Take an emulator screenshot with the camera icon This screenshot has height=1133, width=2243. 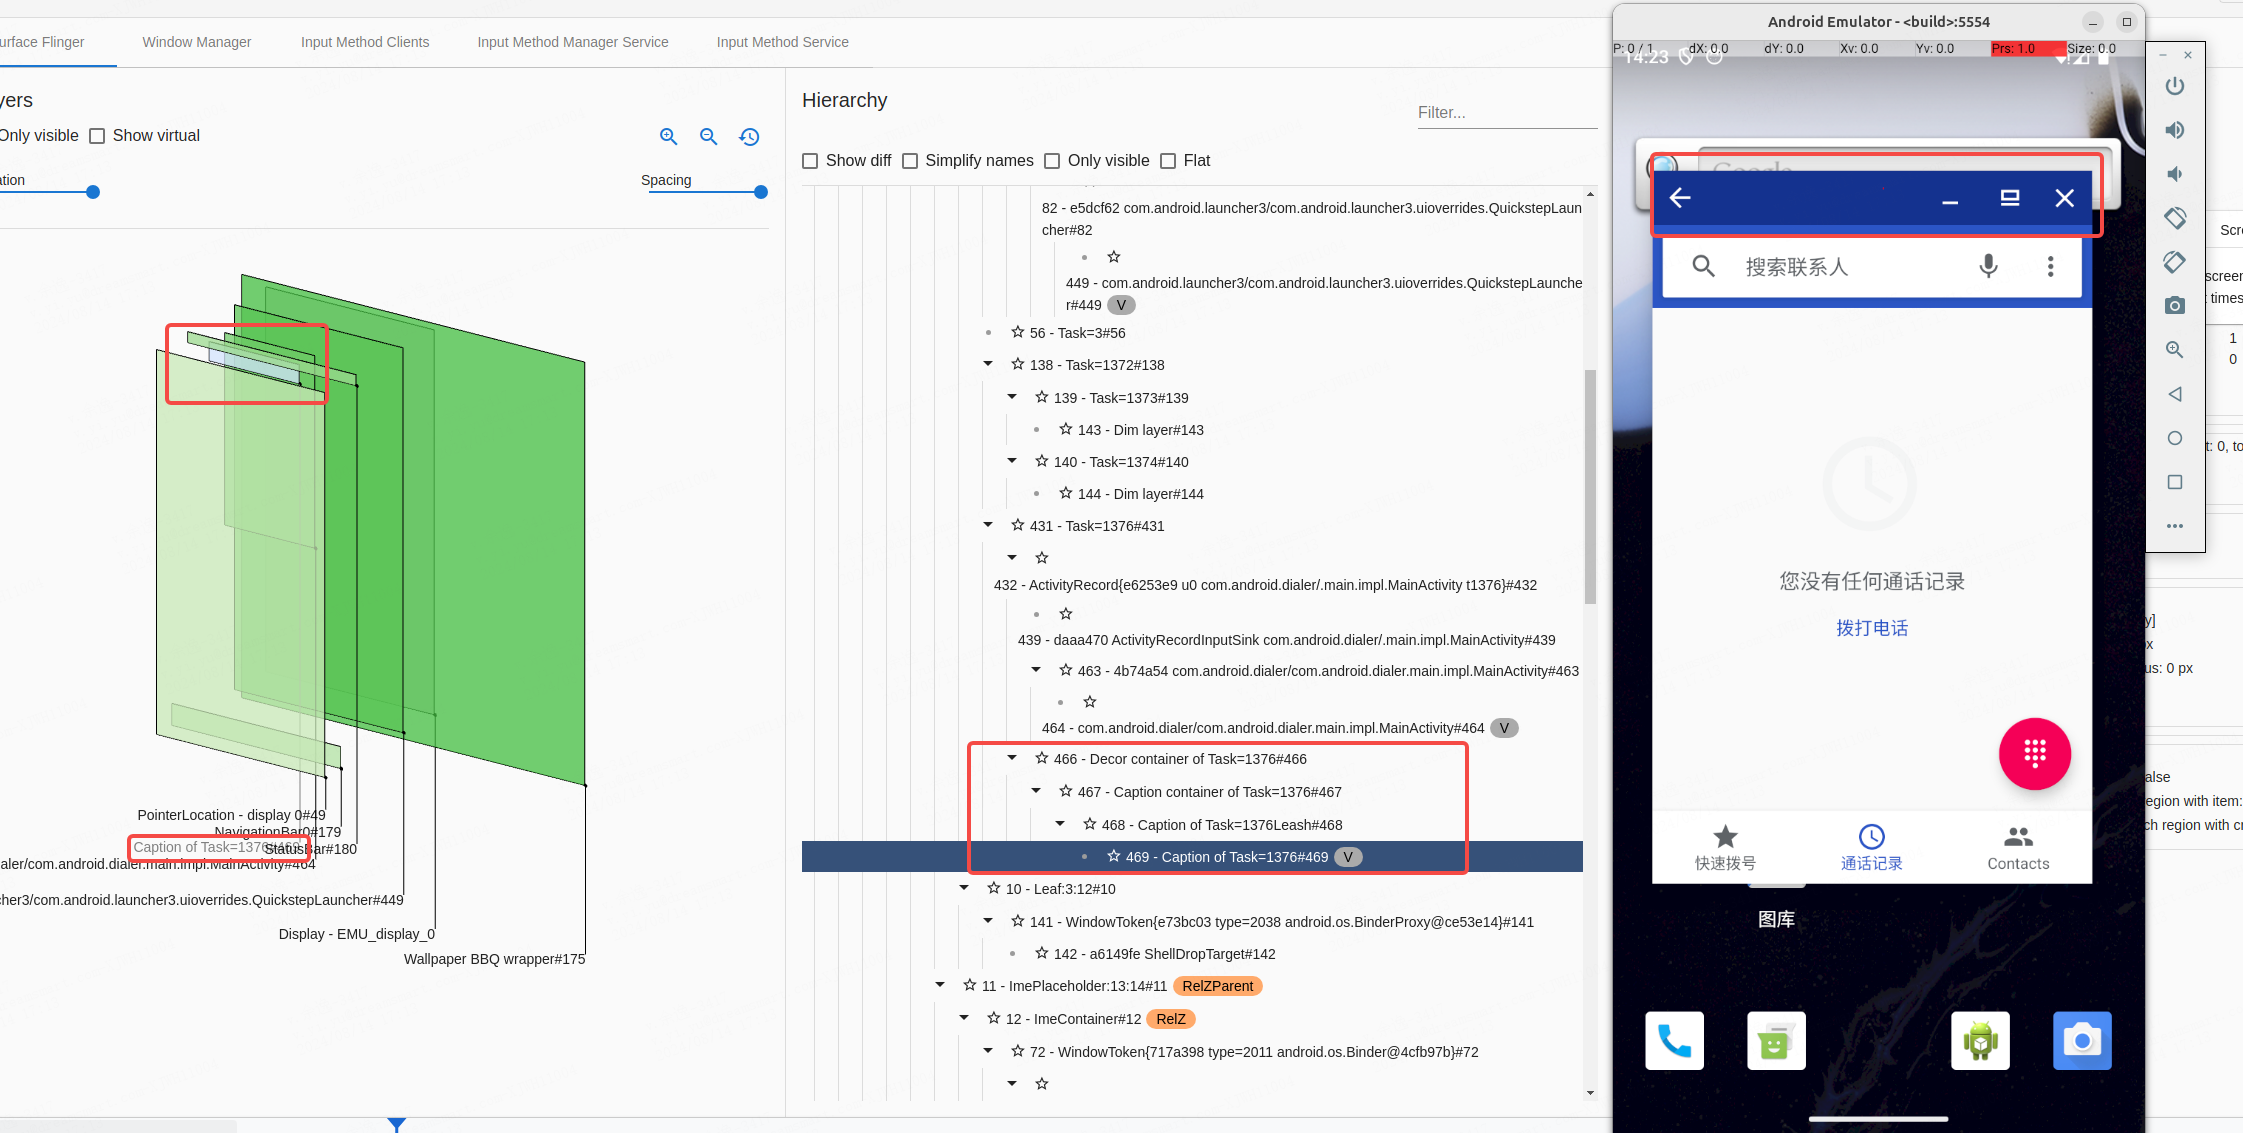2174,306
